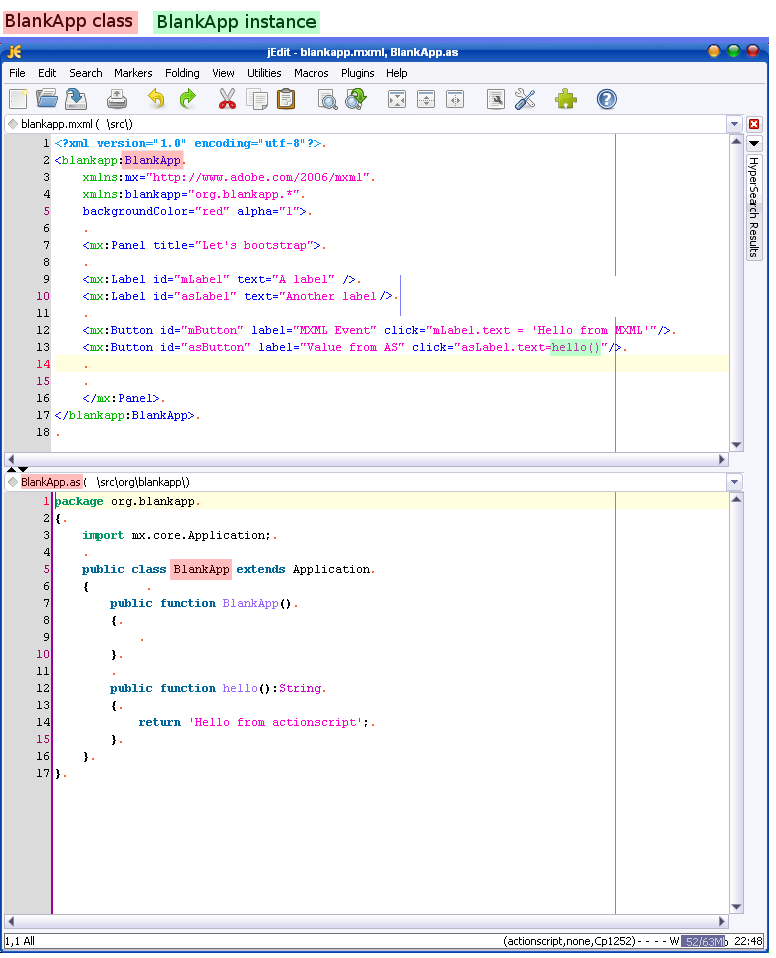Open buffer options icon
Screen dimensions: 776x958
(496, 99)
